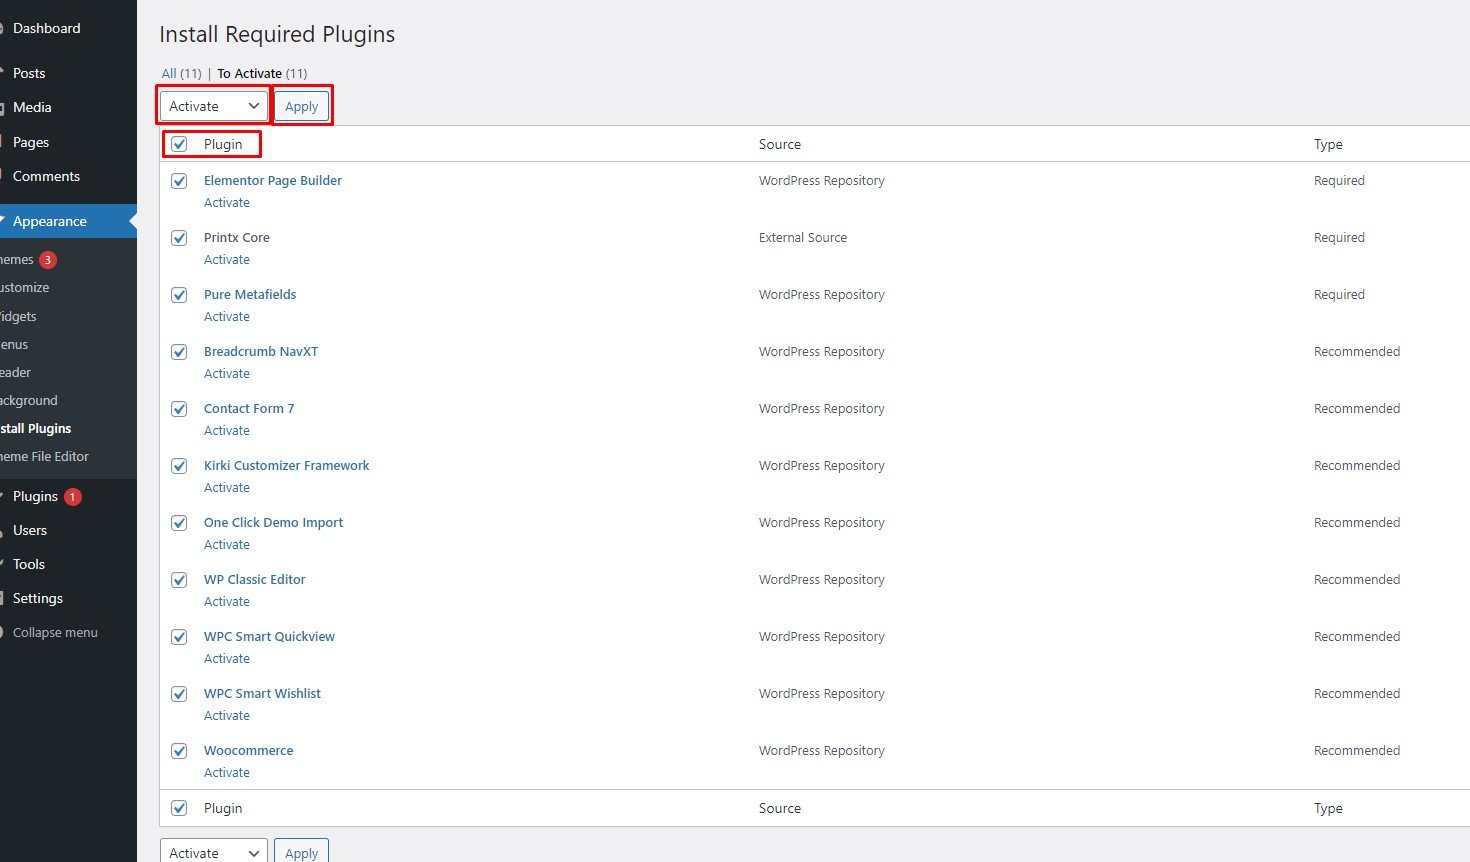Screen dimensions: 1470x862
Task: Open the Themes submenu item
Action: (x=17, y=259)
